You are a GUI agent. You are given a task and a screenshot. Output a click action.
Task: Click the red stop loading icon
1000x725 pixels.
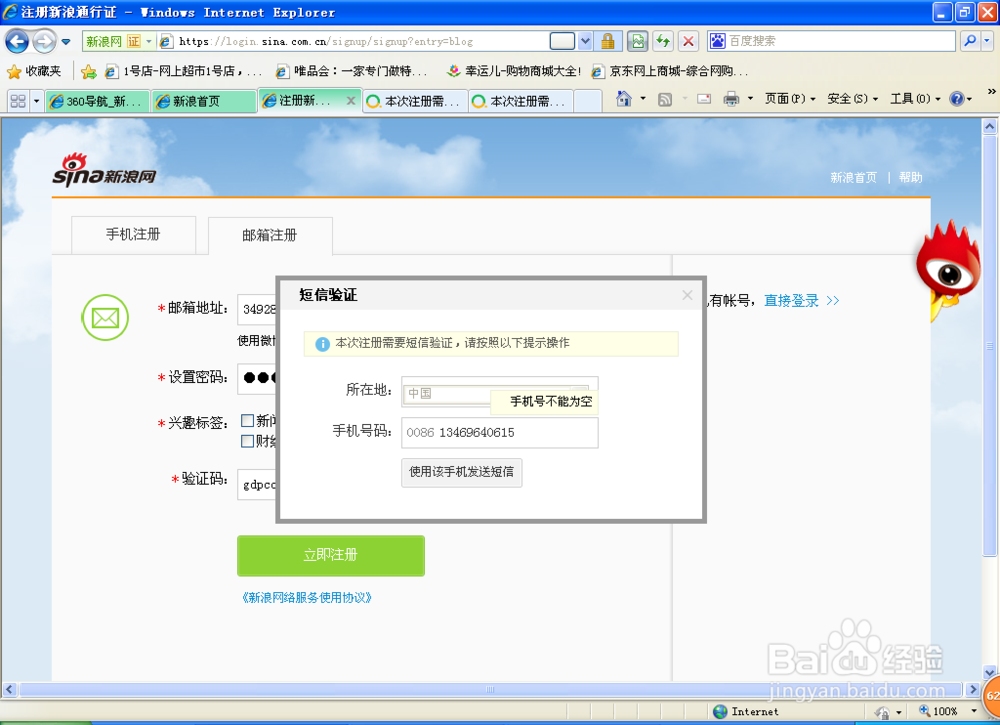point(690,41)
